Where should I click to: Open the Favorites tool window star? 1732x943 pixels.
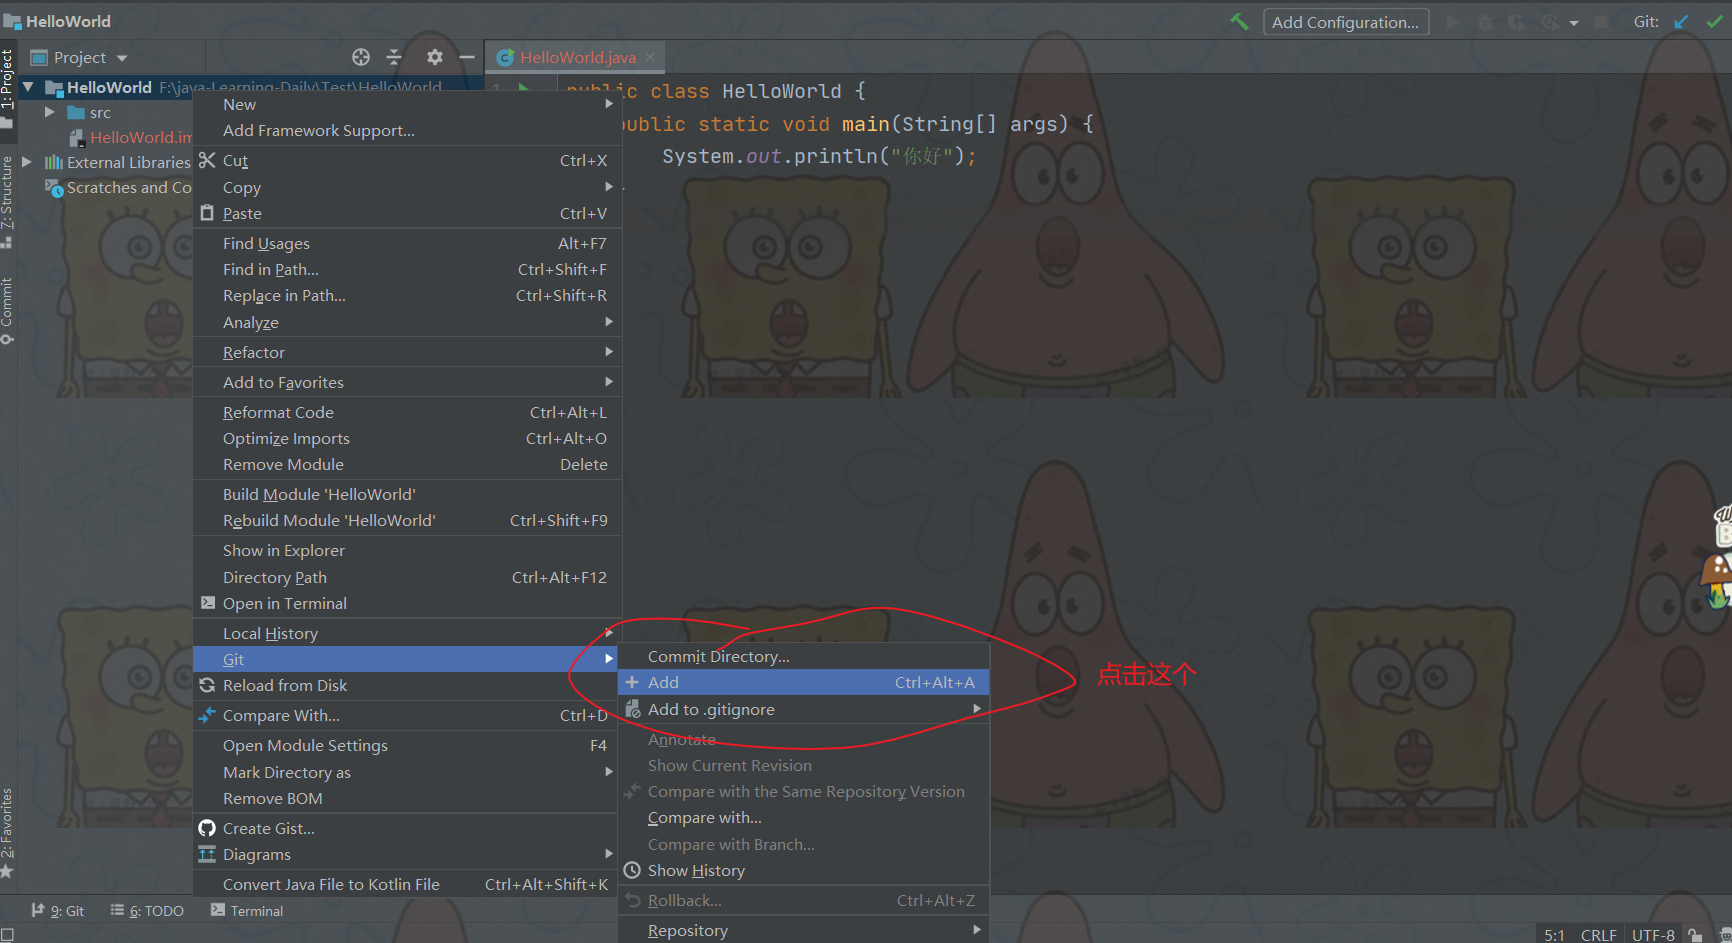pyautogui.click(x=6, y=872)
